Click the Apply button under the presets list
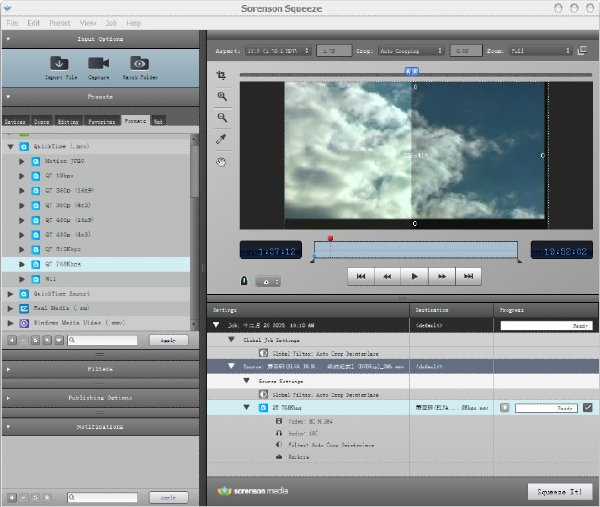Screen dimensions: 600x507 168,340
